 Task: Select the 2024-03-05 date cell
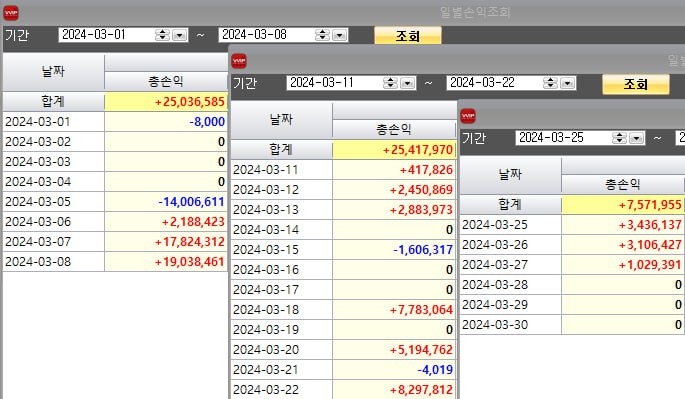[x=53, y=201]
